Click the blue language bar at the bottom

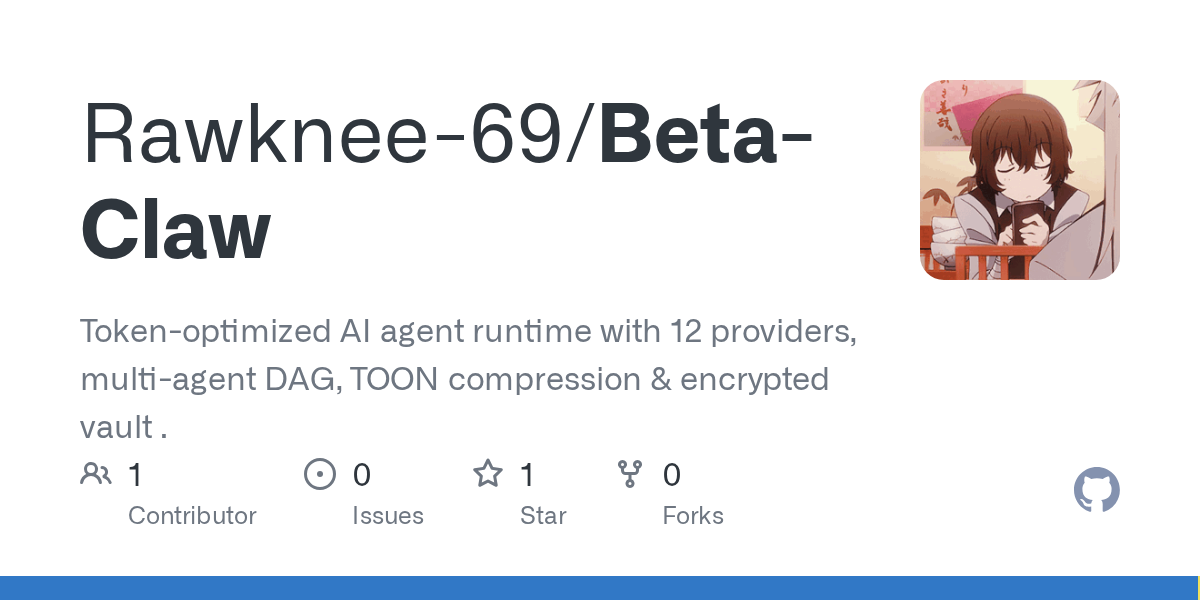click(600, 588)
